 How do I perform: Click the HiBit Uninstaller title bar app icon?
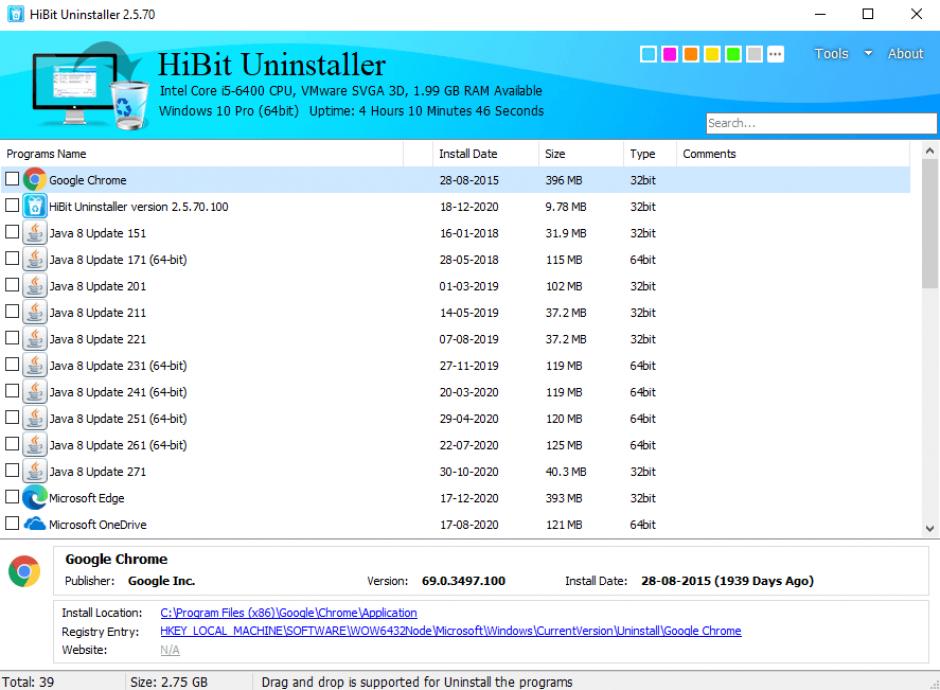(x=16, y=14)
